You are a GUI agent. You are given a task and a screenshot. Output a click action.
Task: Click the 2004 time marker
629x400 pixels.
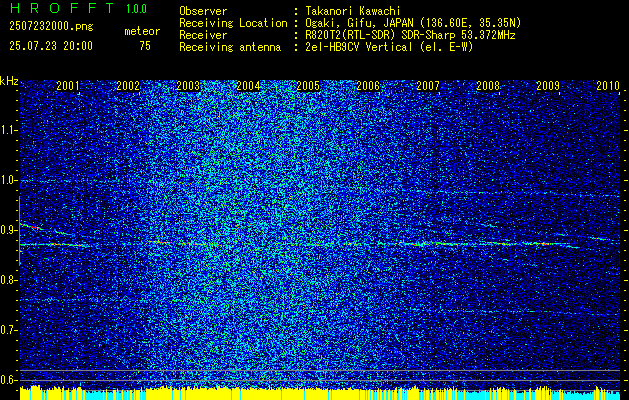coord(248,85)
